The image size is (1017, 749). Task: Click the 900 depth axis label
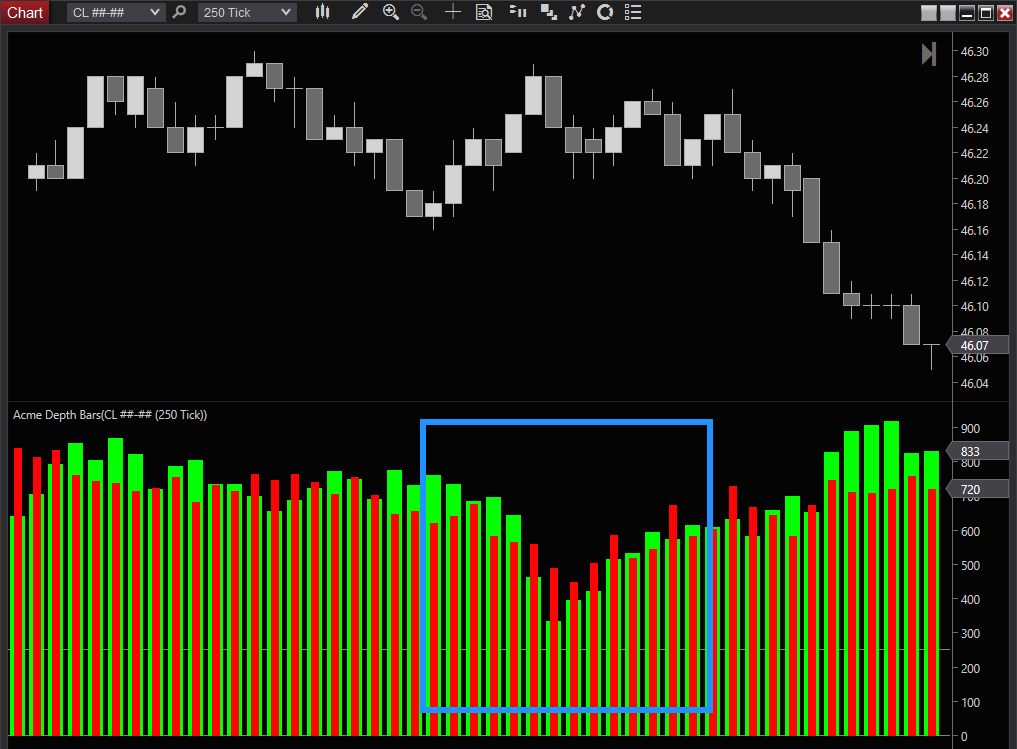970,429
